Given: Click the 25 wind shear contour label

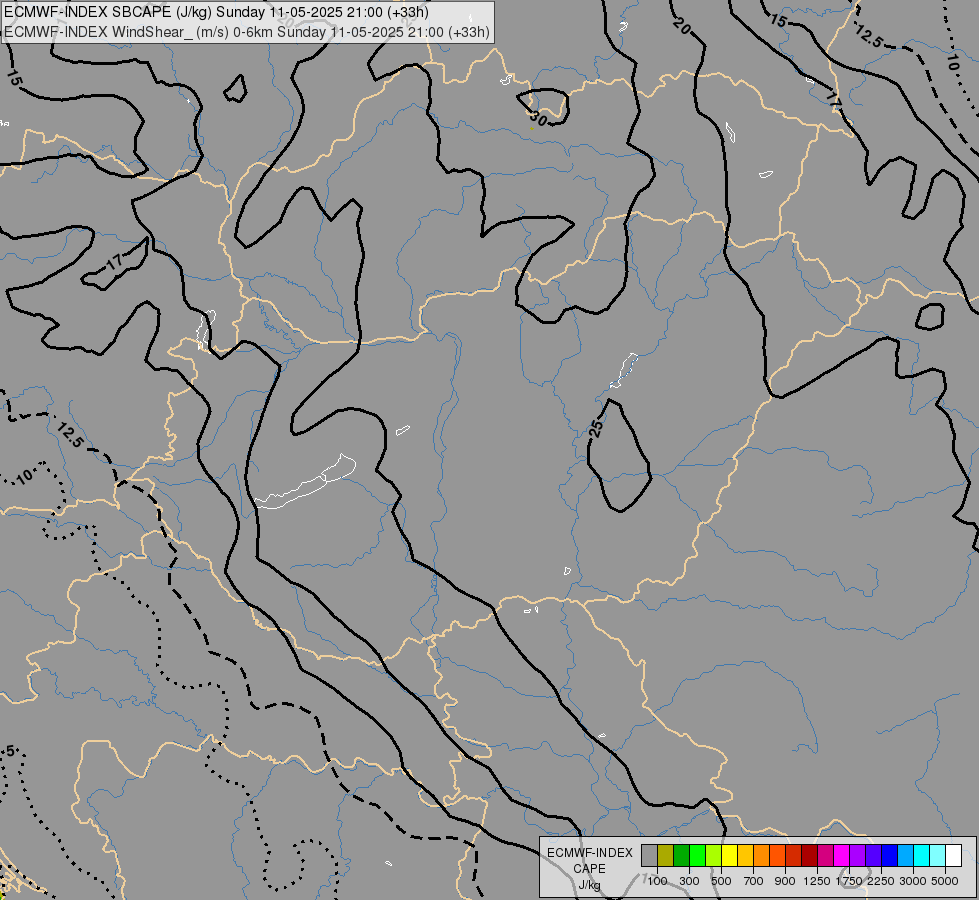Looking at the screenshot, I should point(596,428).
